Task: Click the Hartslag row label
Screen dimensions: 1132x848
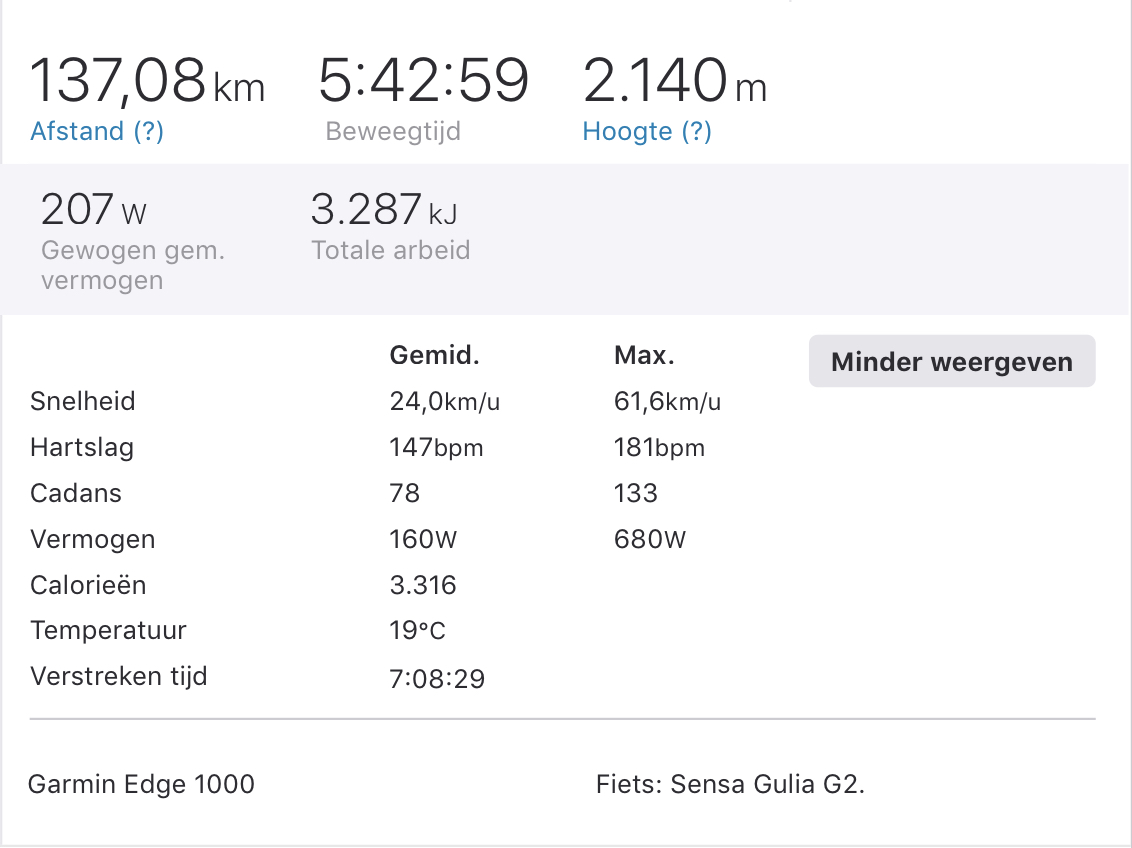Action: [82, 448]
